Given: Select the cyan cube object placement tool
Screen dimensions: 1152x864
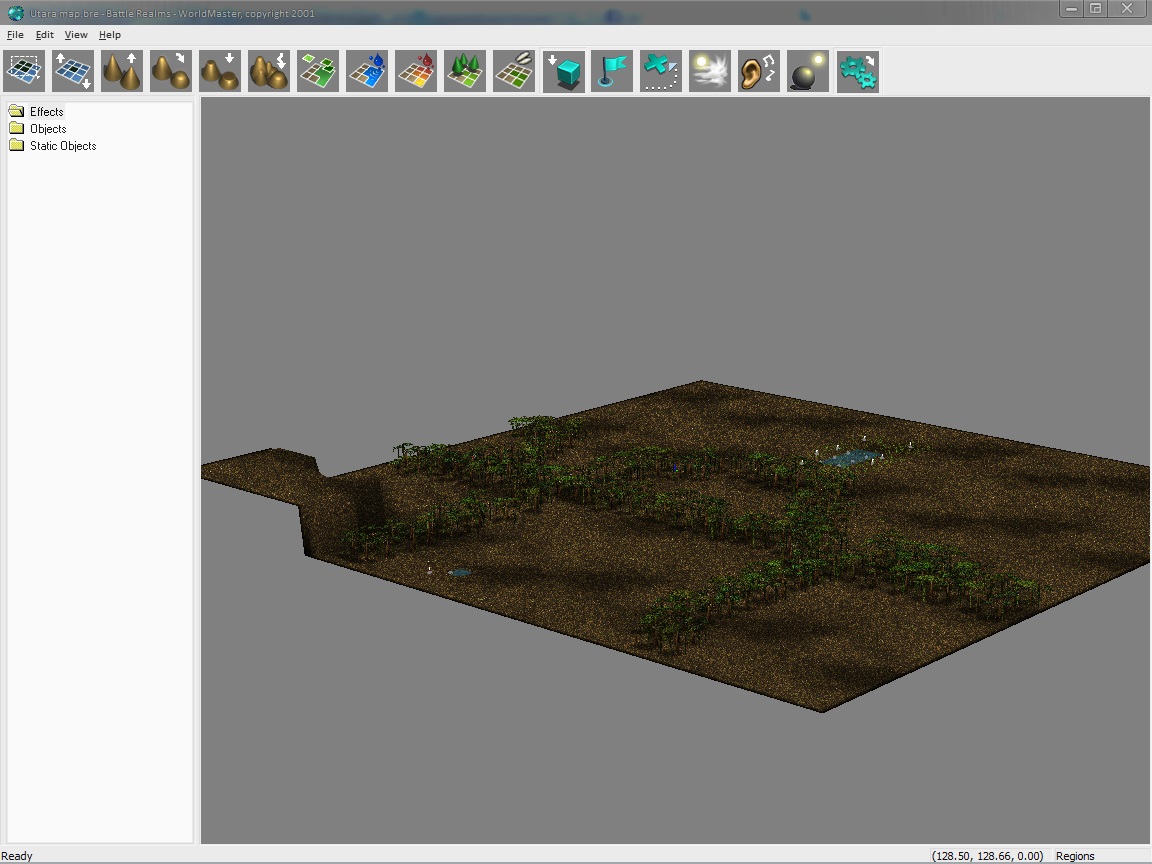Looking at the screenshot, I should [564, 71].
